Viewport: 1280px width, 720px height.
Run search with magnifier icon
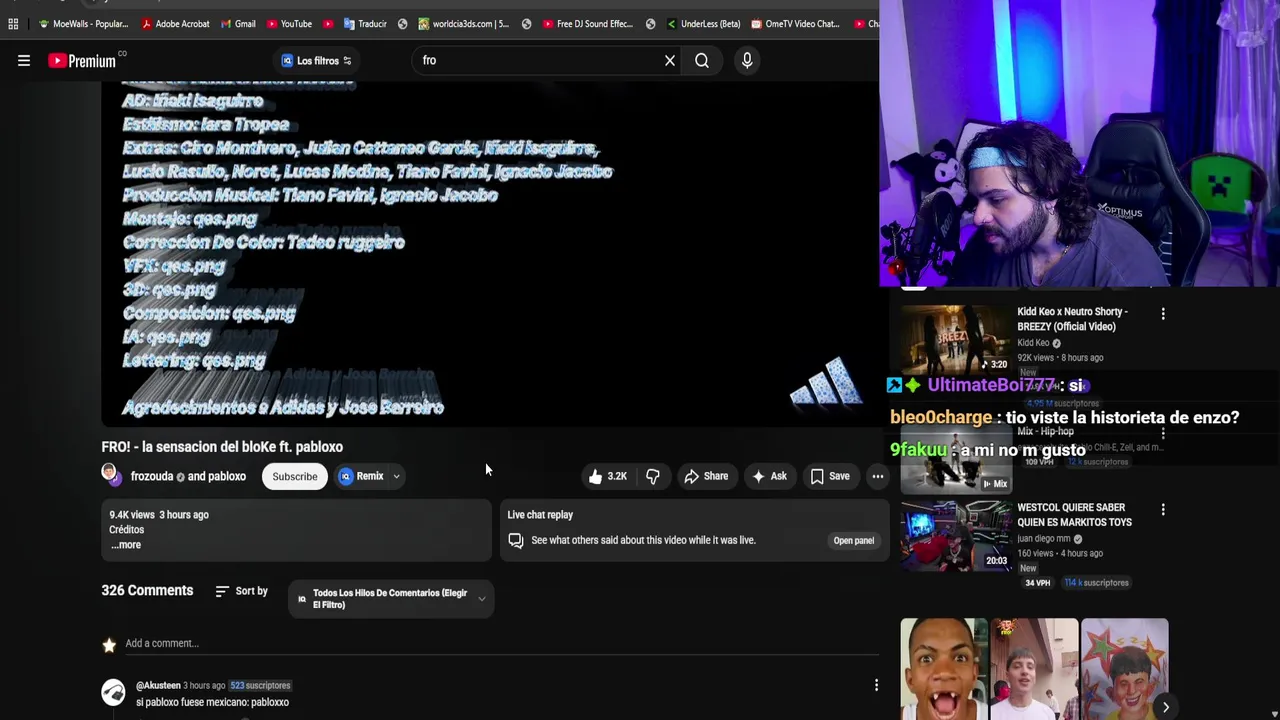coord(702,61)
